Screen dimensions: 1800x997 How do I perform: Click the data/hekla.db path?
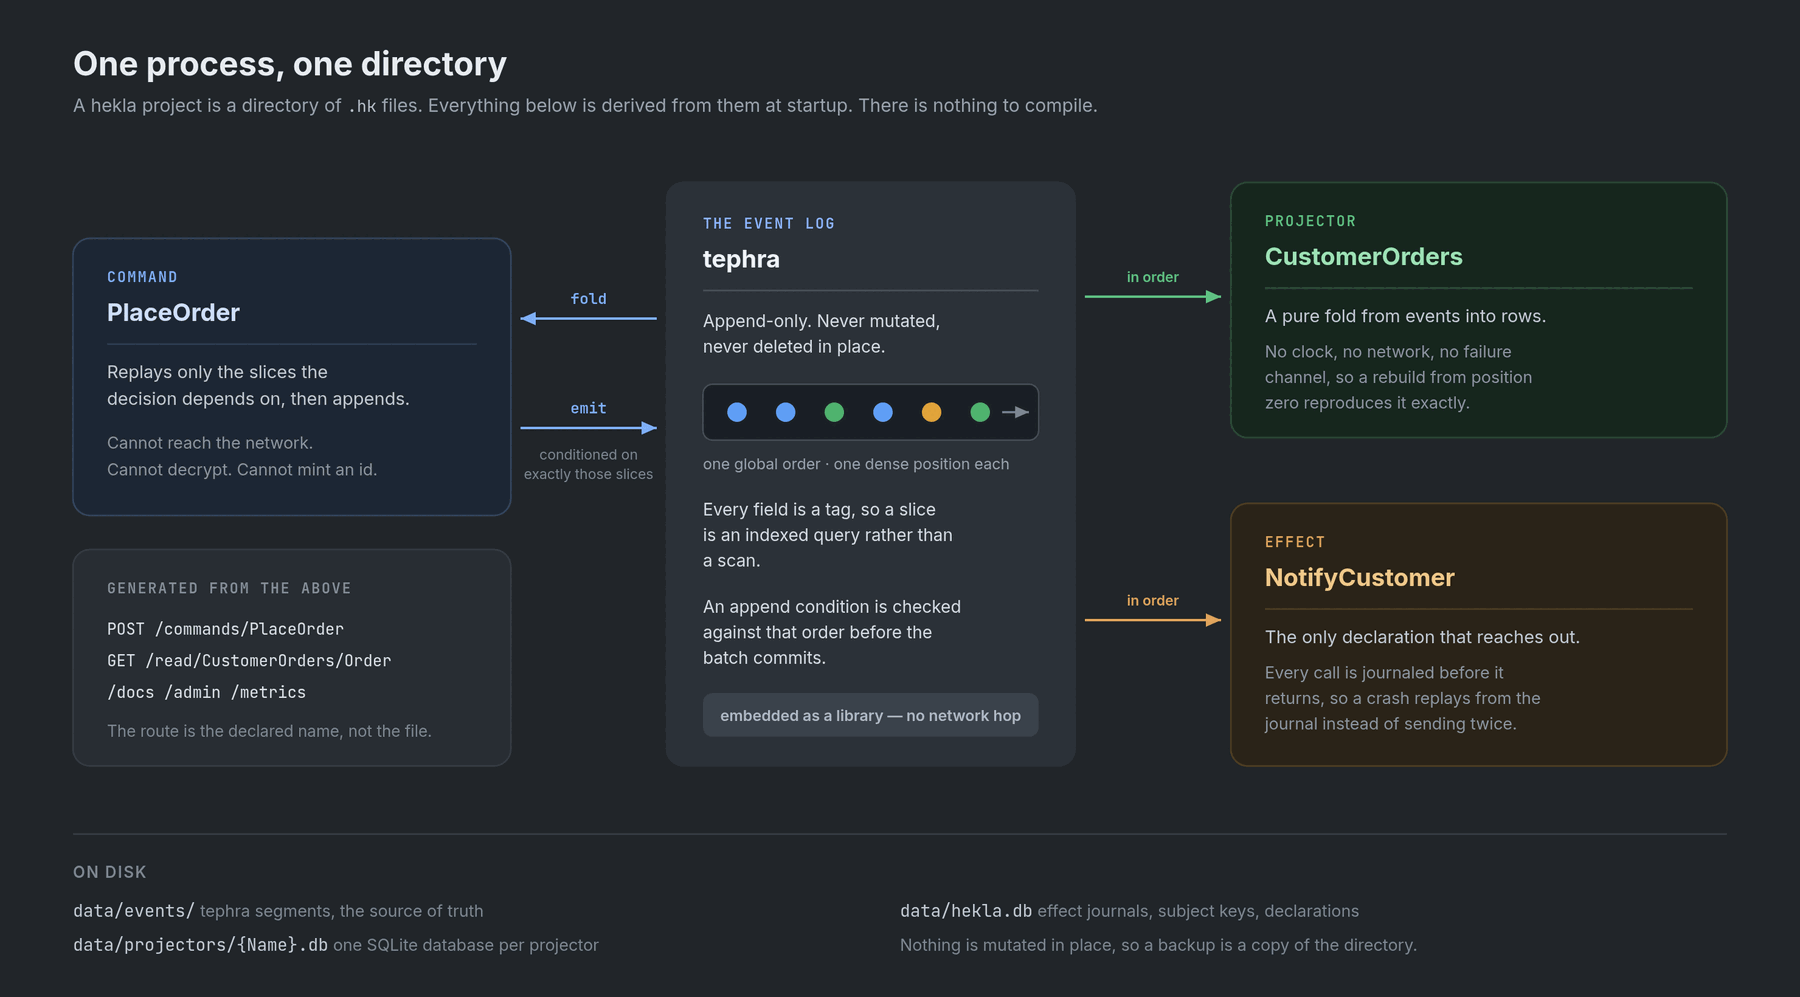click(966, 911)
